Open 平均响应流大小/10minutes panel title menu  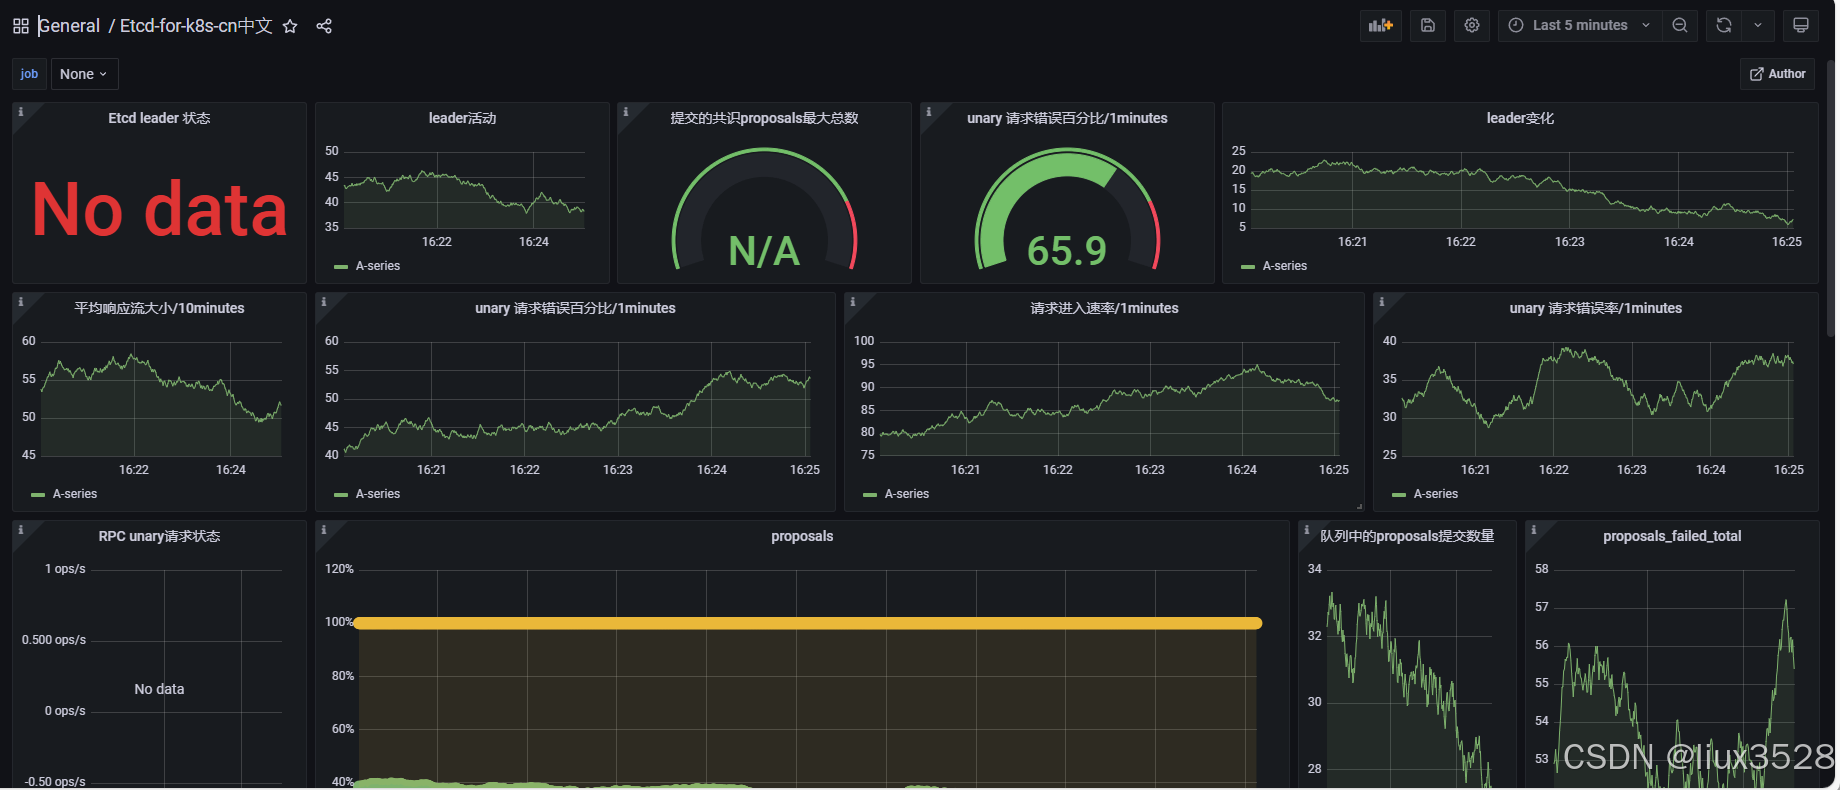click(159, 308)
